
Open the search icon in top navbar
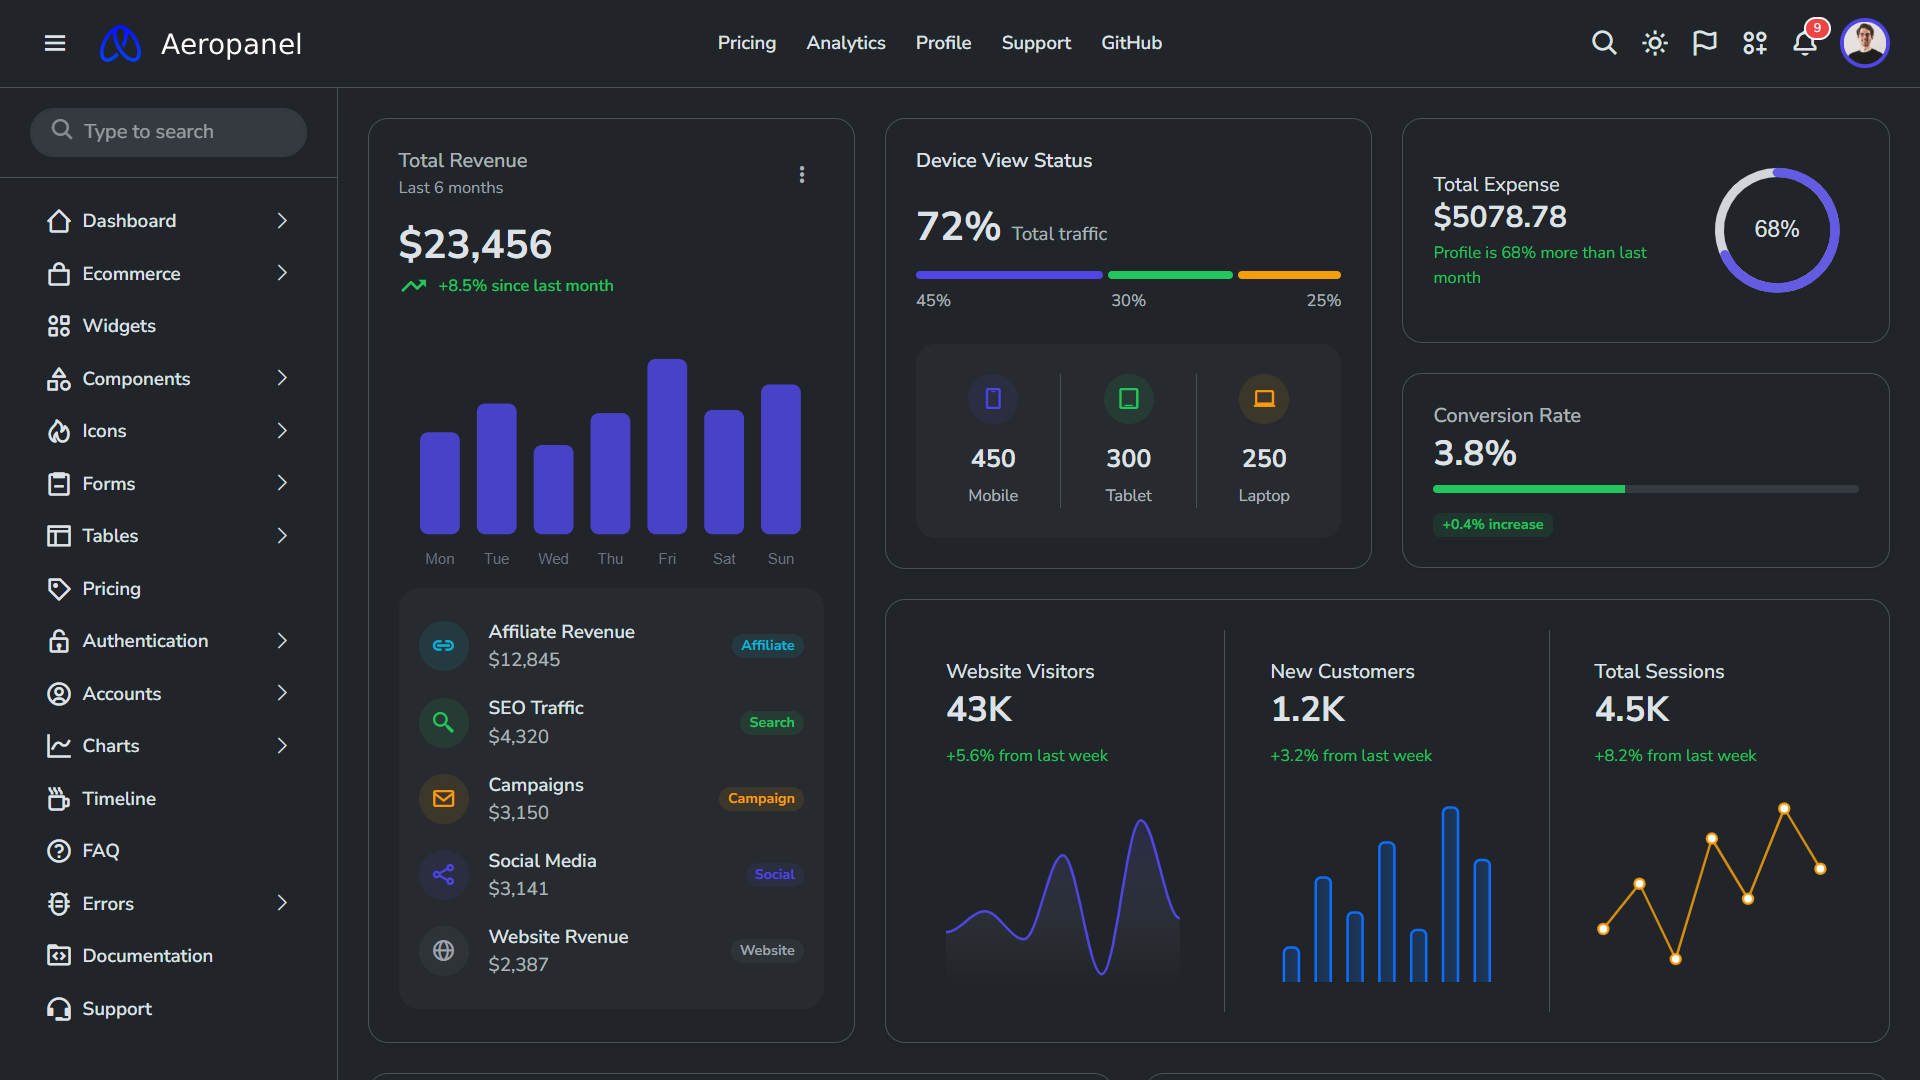(x=1604, y=43)
